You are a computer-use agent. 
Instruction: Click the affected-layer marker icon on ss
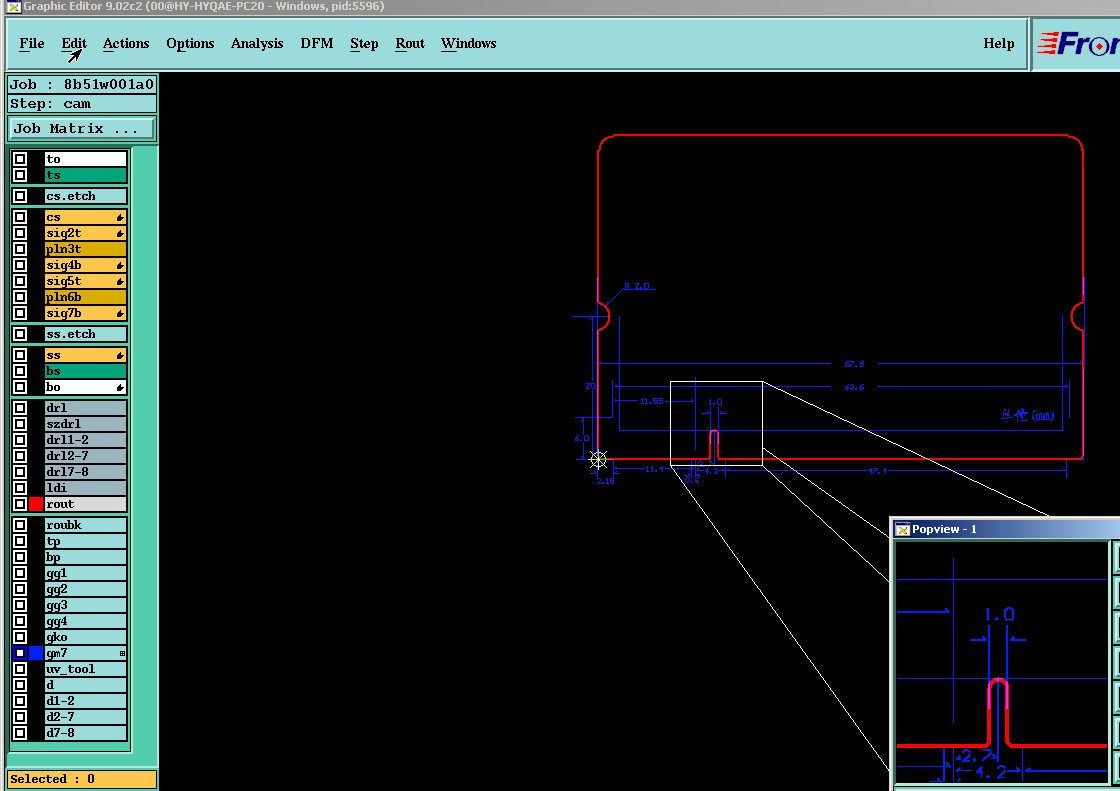tap(120, 355)
